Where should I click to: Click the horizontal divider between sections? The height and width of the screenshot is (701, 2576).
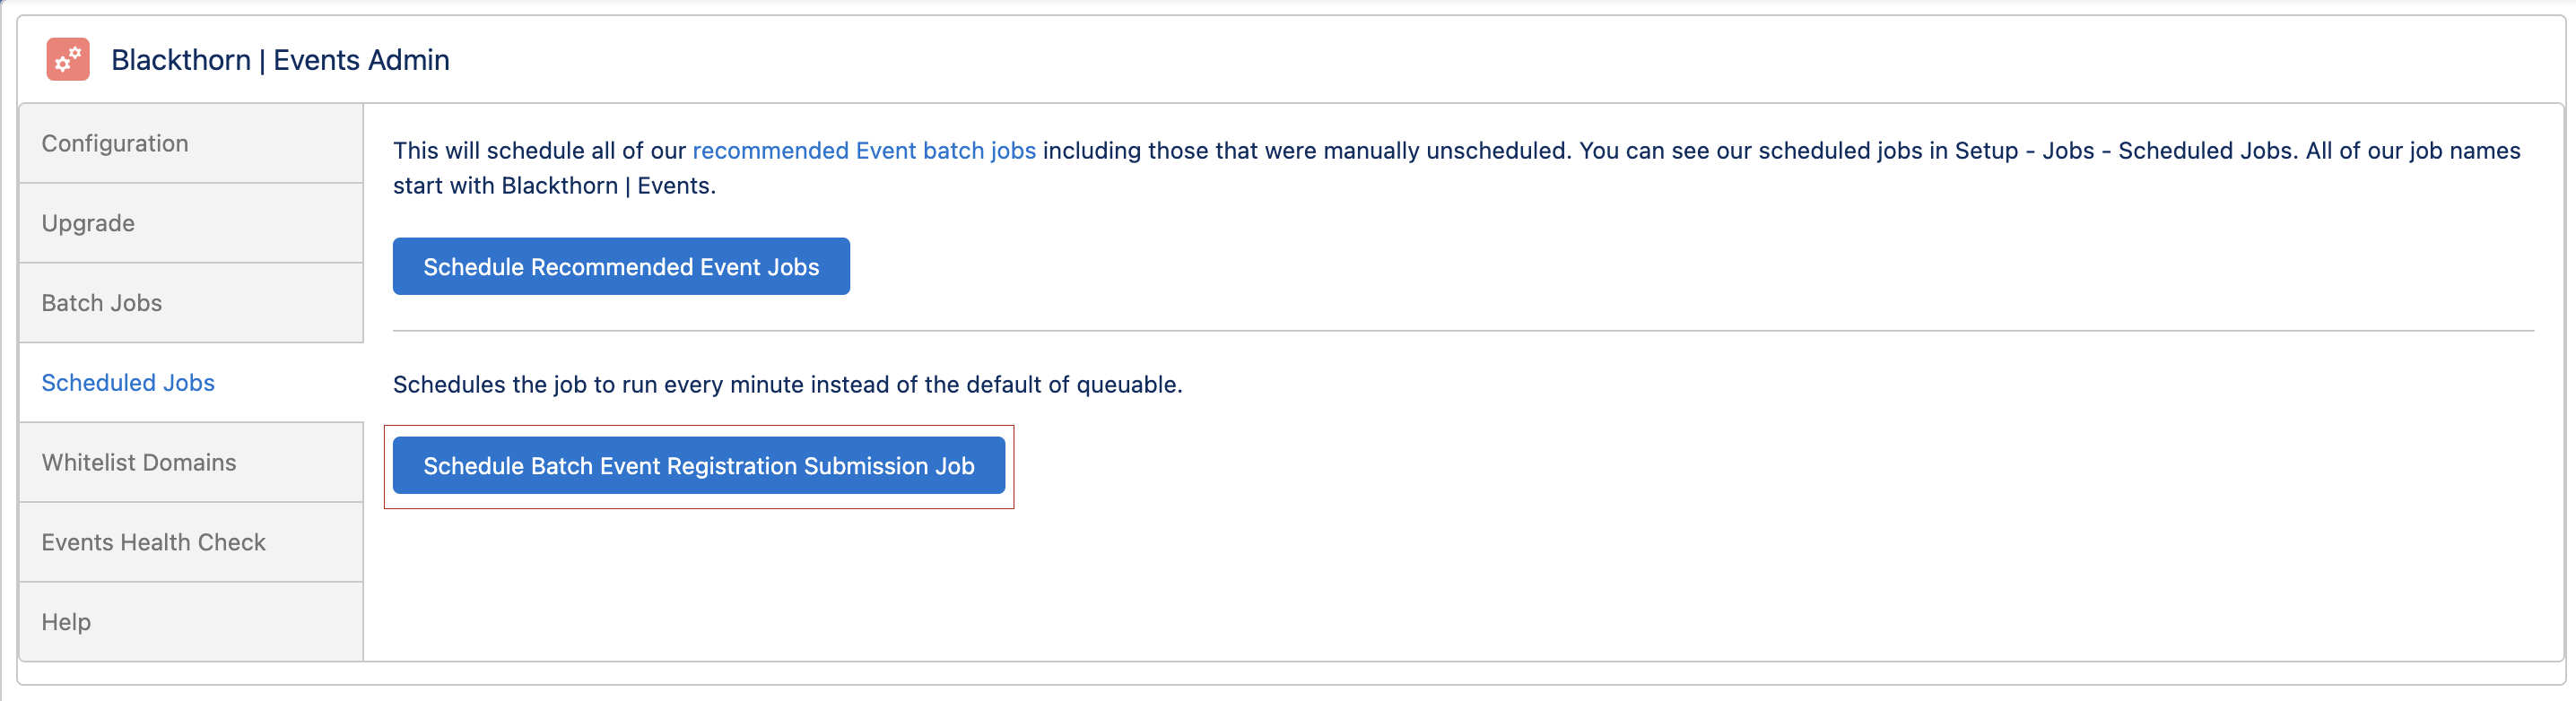1463,331
